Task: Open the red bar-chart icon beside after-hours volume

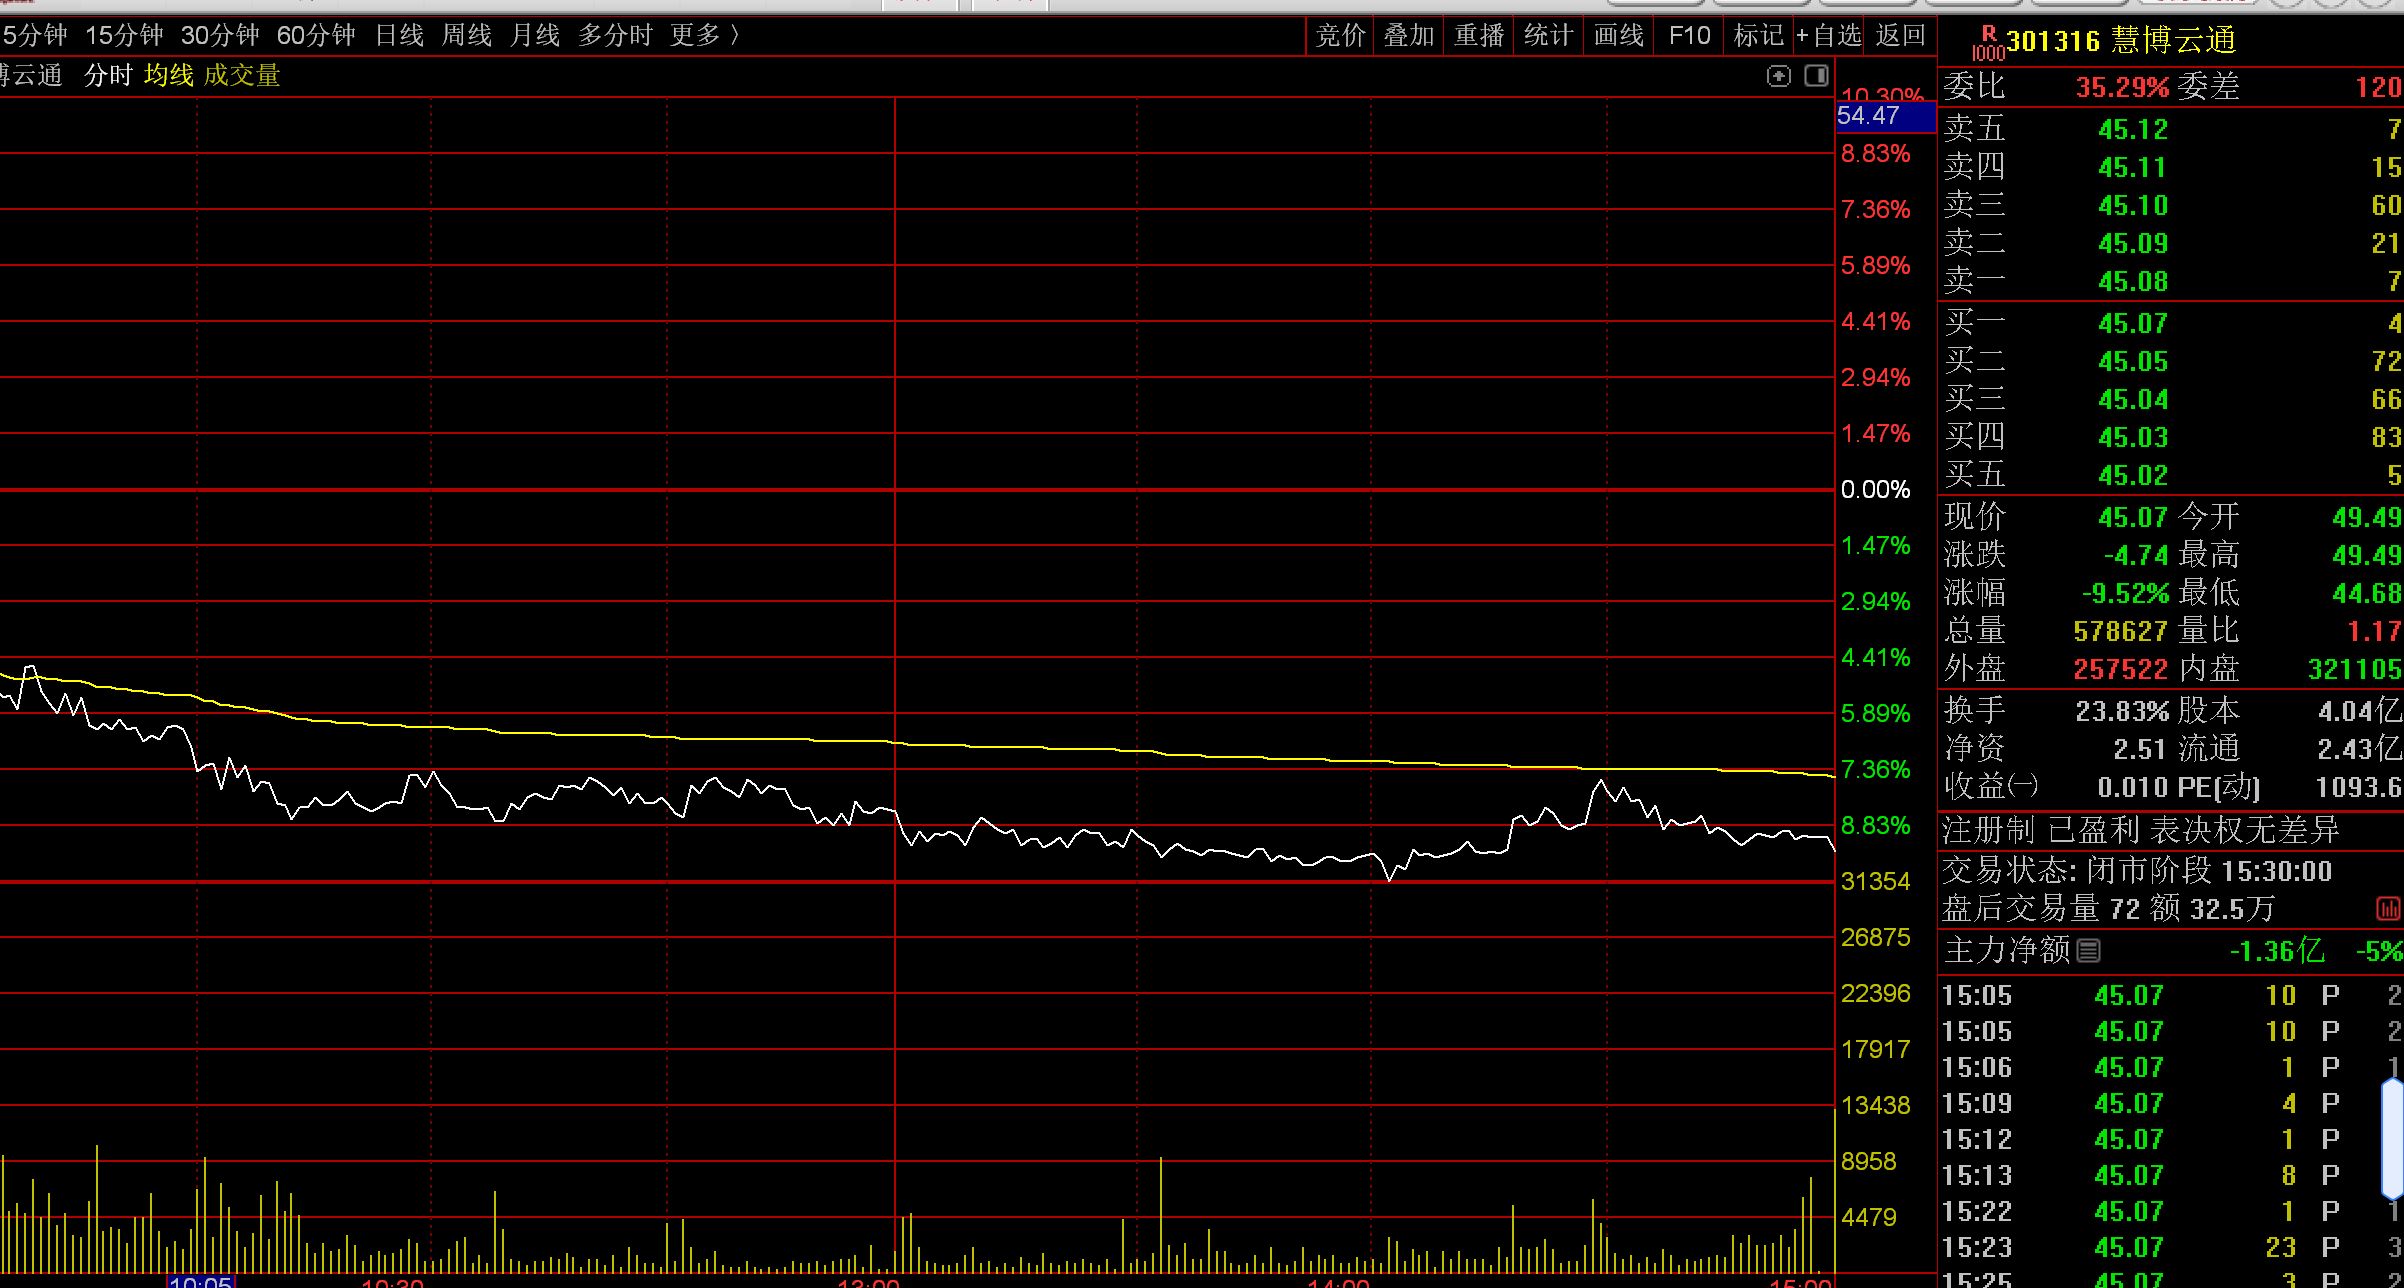Action: (2388, 908)
